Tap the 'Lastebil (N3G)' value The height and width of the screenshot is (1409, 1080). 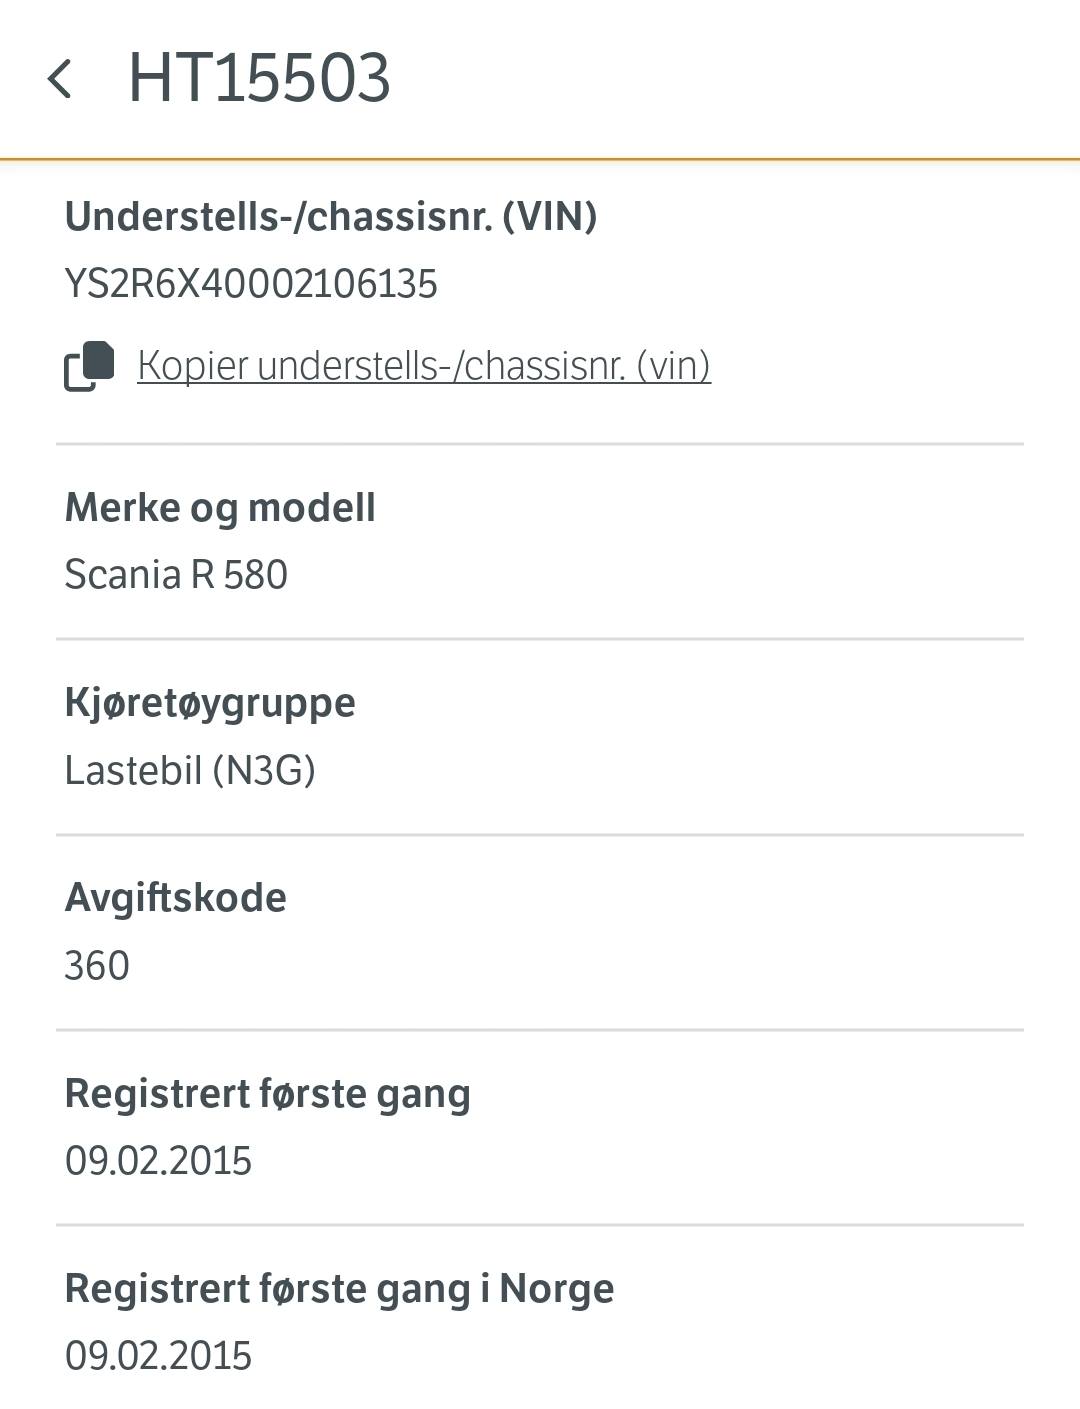coord(190,770)
